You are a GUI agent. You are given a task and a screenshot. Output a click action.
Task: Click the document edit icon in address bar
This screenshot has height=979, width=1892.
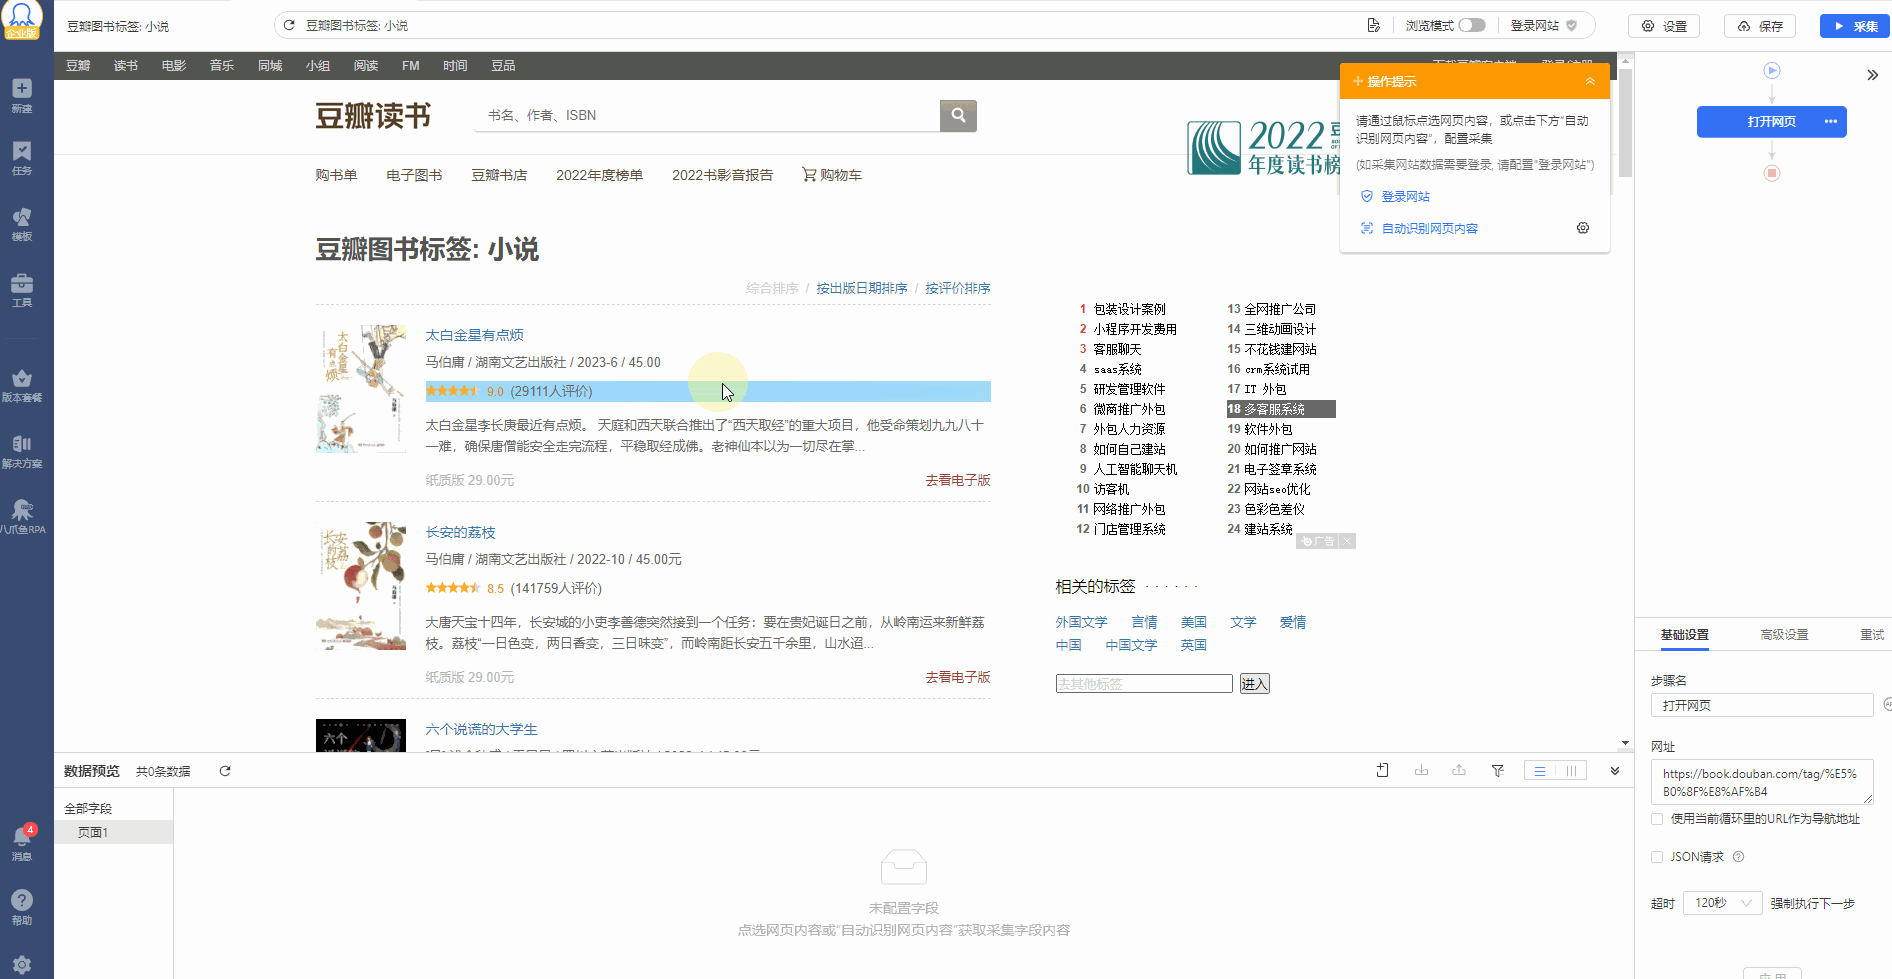click(1374, 25)
